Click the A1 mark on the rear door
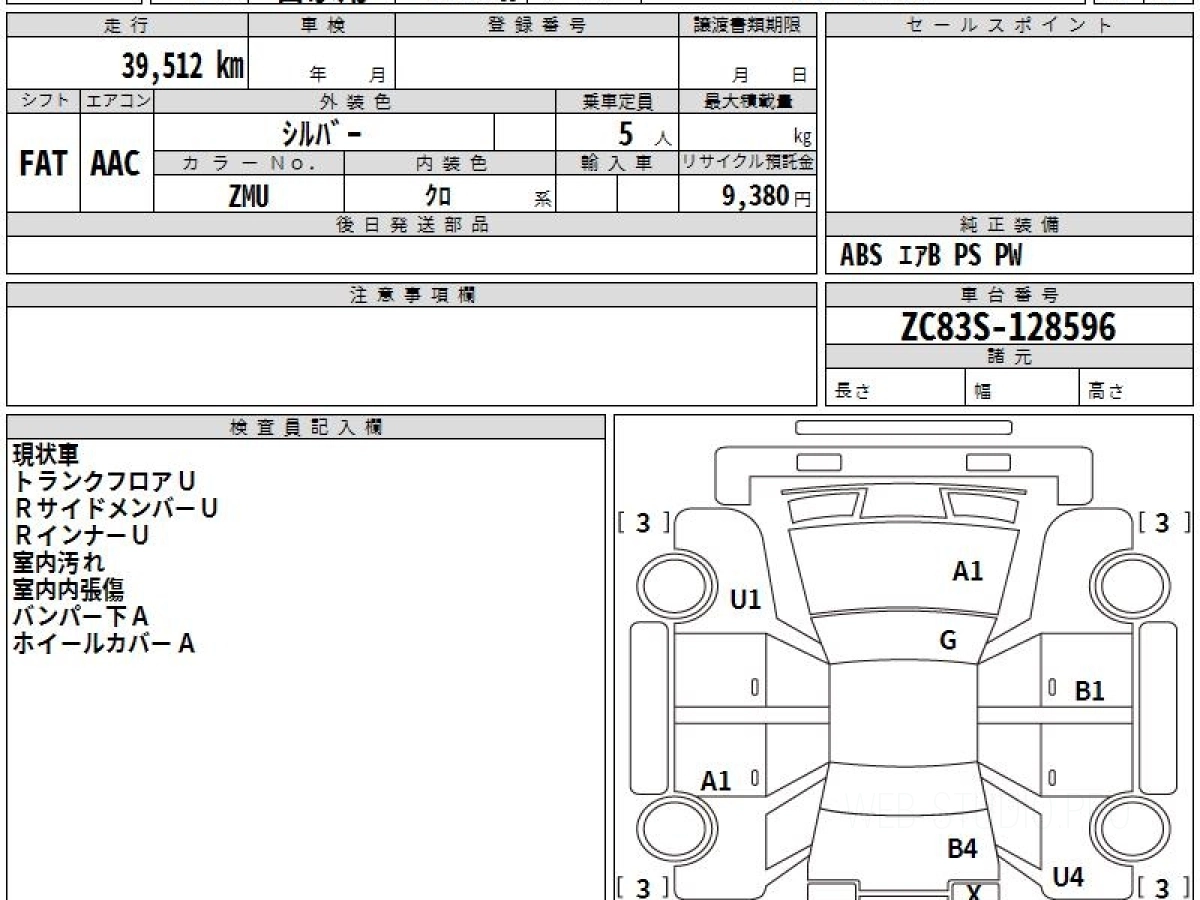1200x900 pixels. (715, 781)
